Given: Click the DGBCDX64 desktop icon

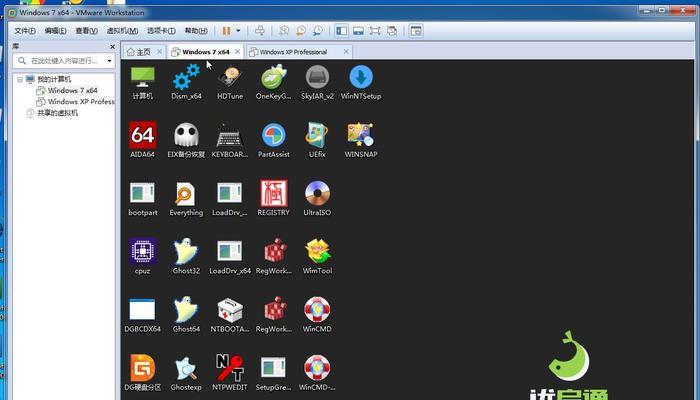Looking at the screenshot, I should click(x=142, y=315).
